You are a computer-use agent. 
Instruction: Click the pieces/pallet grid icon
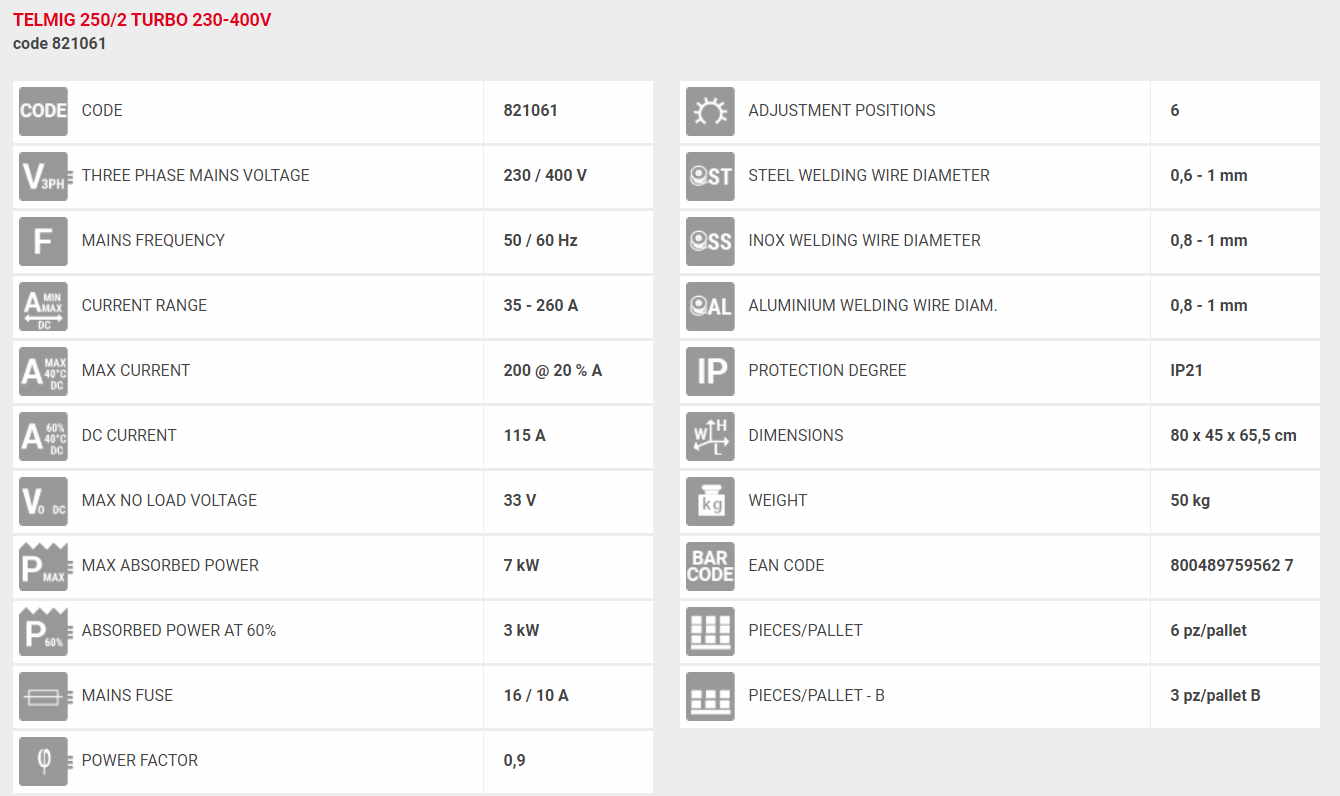[710, 631]
